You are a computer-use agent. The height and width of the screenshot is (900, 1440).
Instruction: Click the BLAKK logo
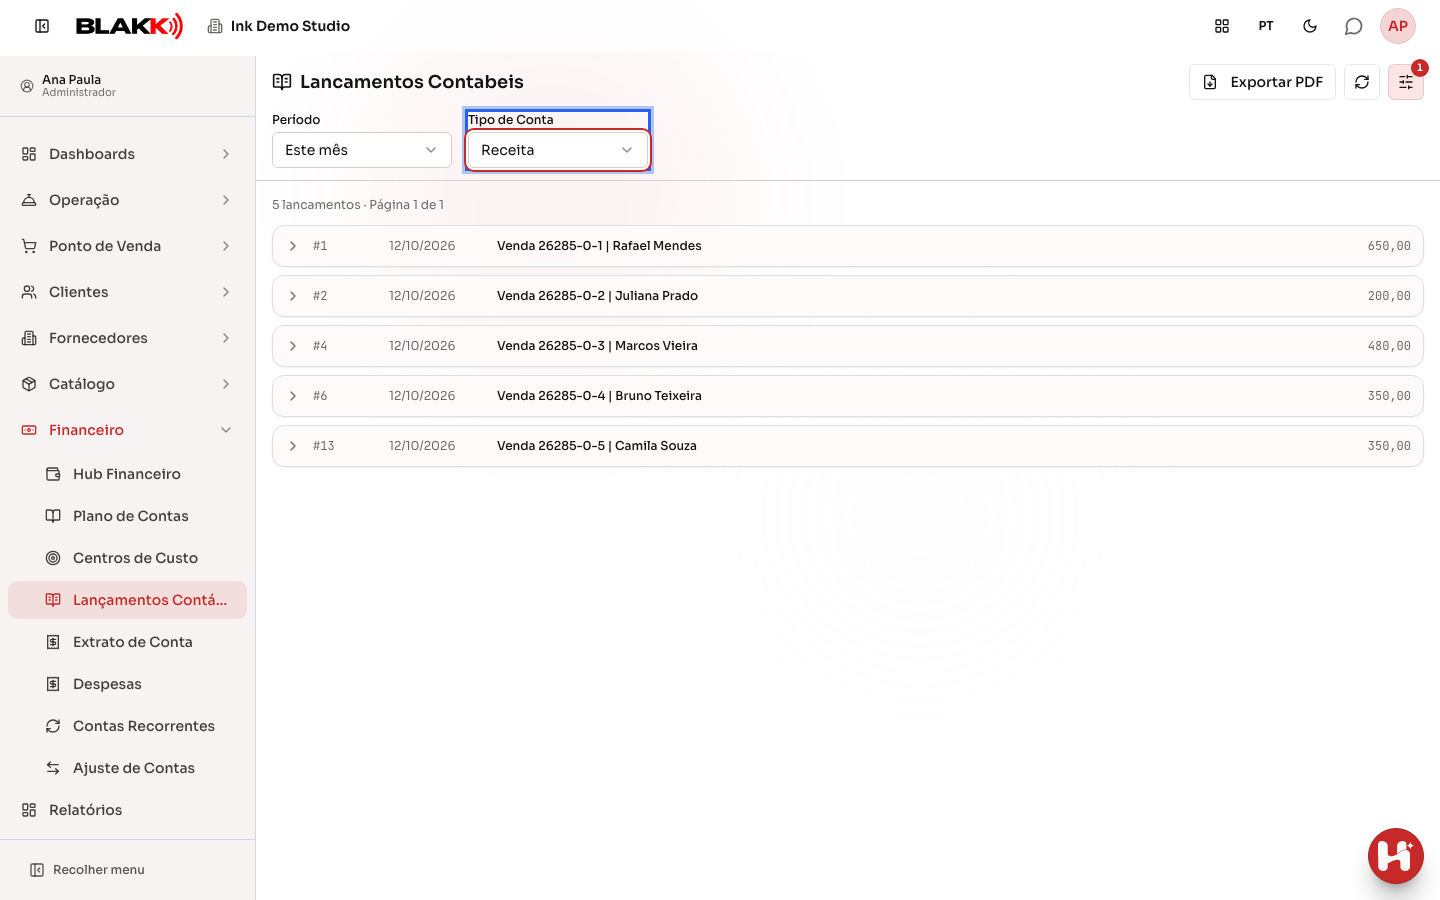(129, 26)
